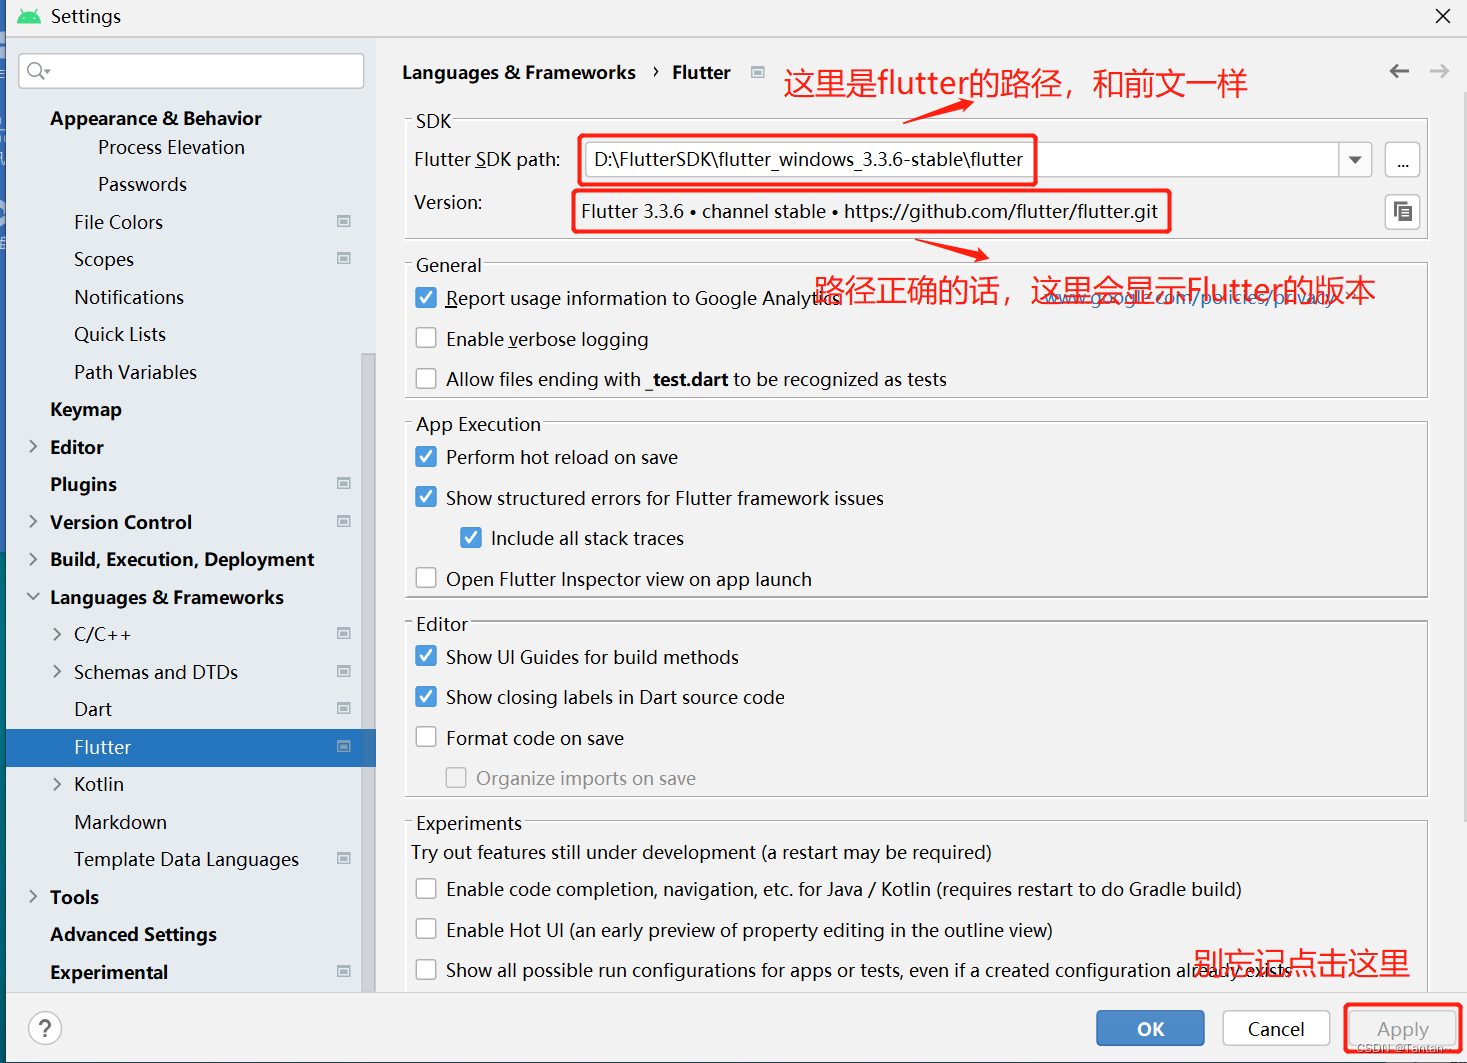Allow files ending with _test.dart as tests
The height and width of the screenshot is (1063, 1467).
pos(426,378)
